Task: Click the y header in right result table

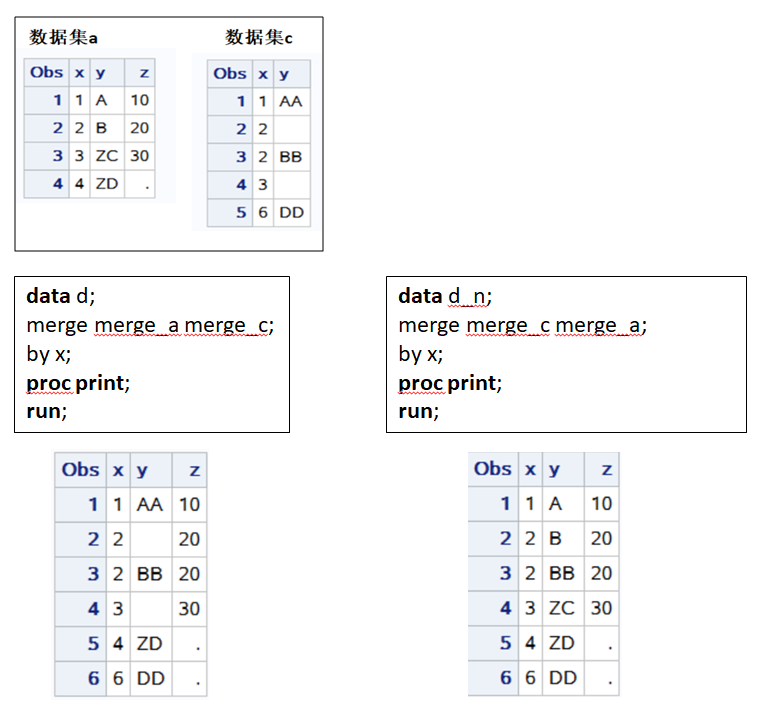Action: coord(554,469)
